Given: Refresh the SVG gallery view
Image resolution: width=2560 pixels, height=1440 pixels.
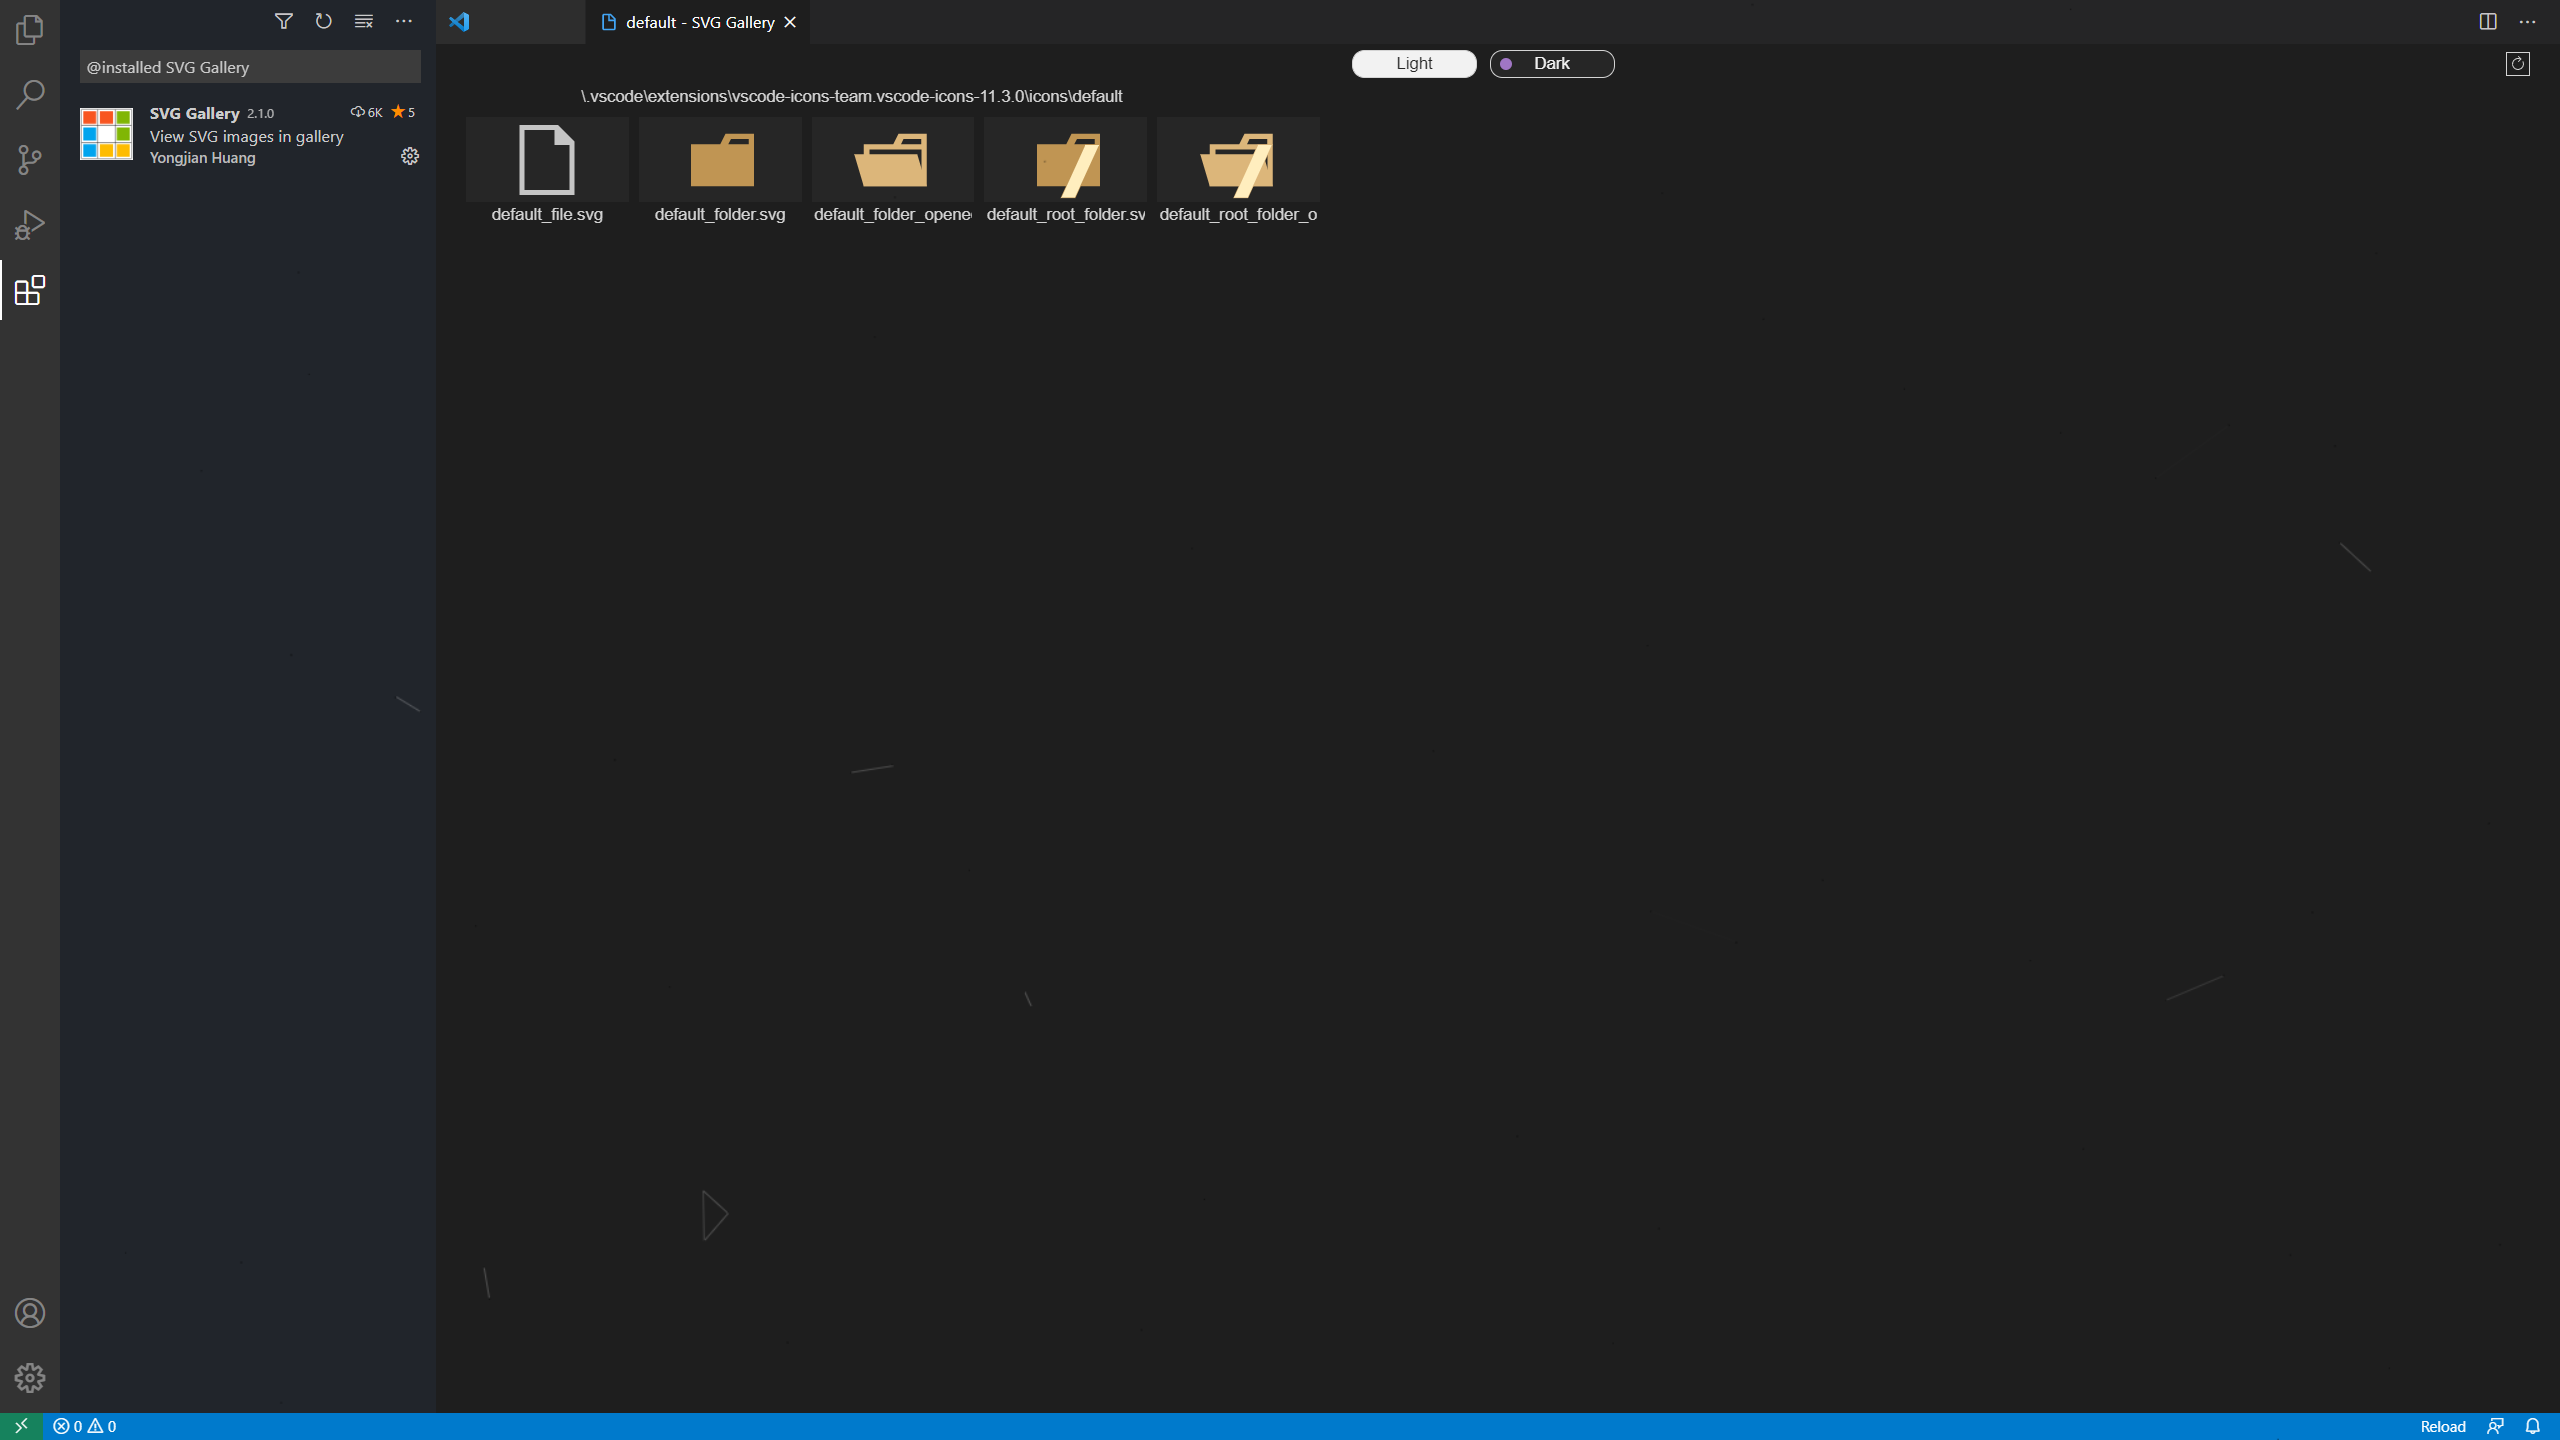Looking at the screenshot, I should 2518,64.
